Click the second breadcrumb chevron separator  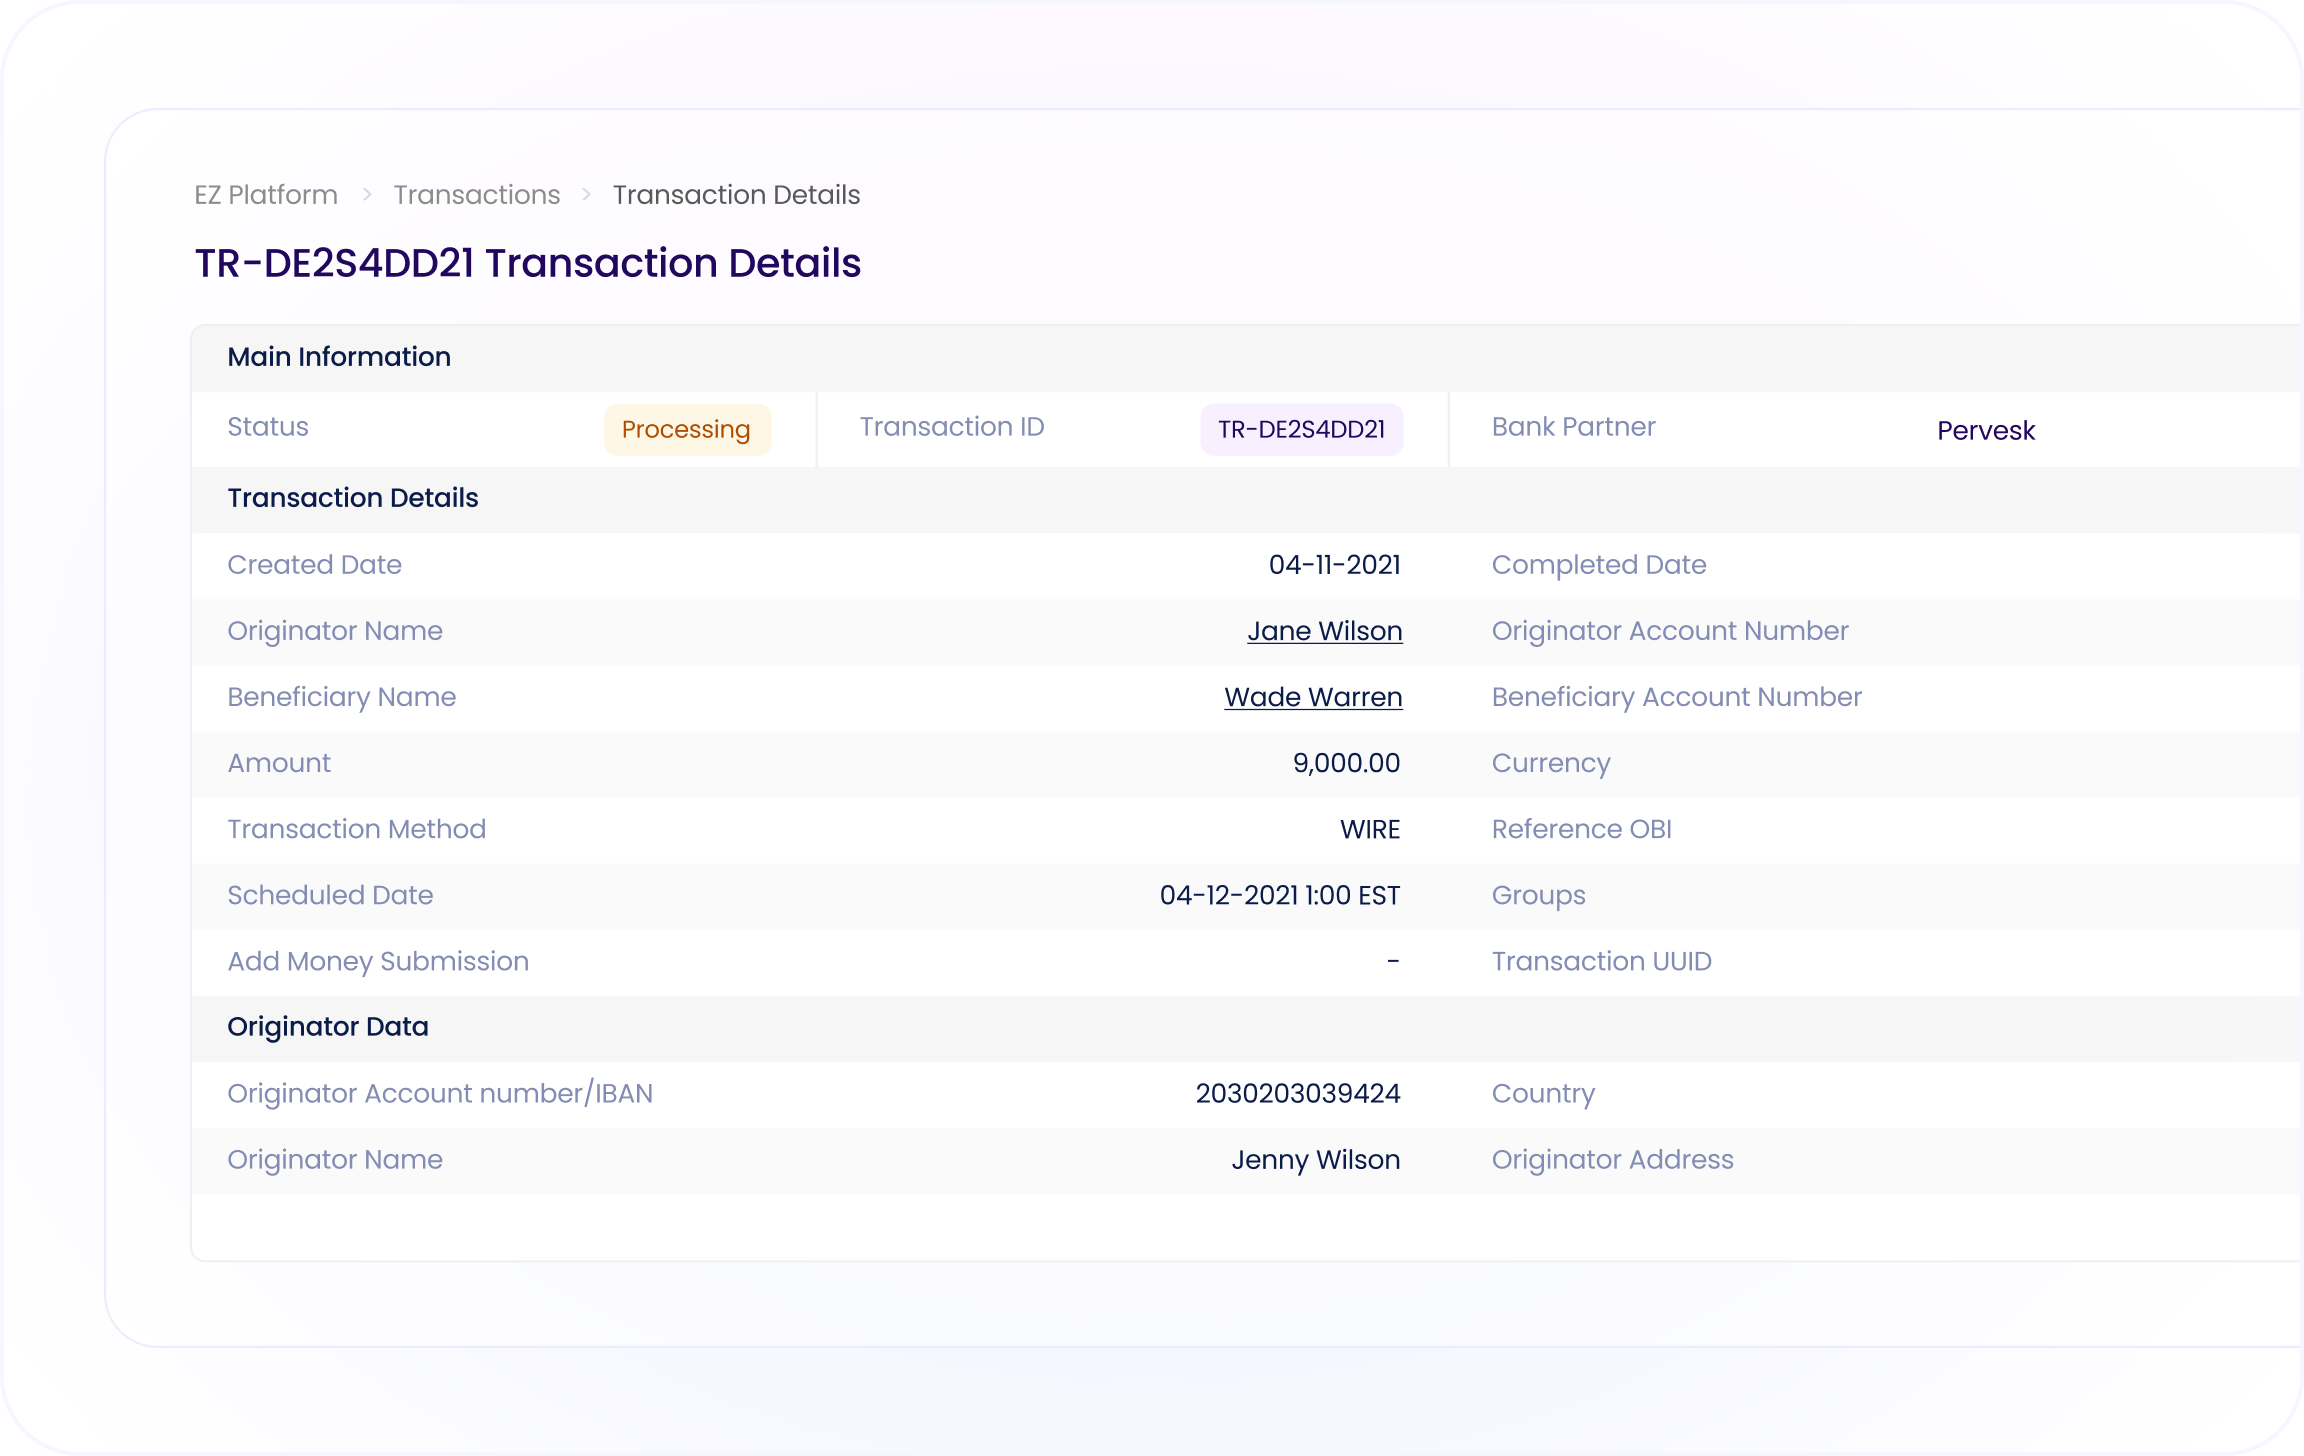coord(587,195)
